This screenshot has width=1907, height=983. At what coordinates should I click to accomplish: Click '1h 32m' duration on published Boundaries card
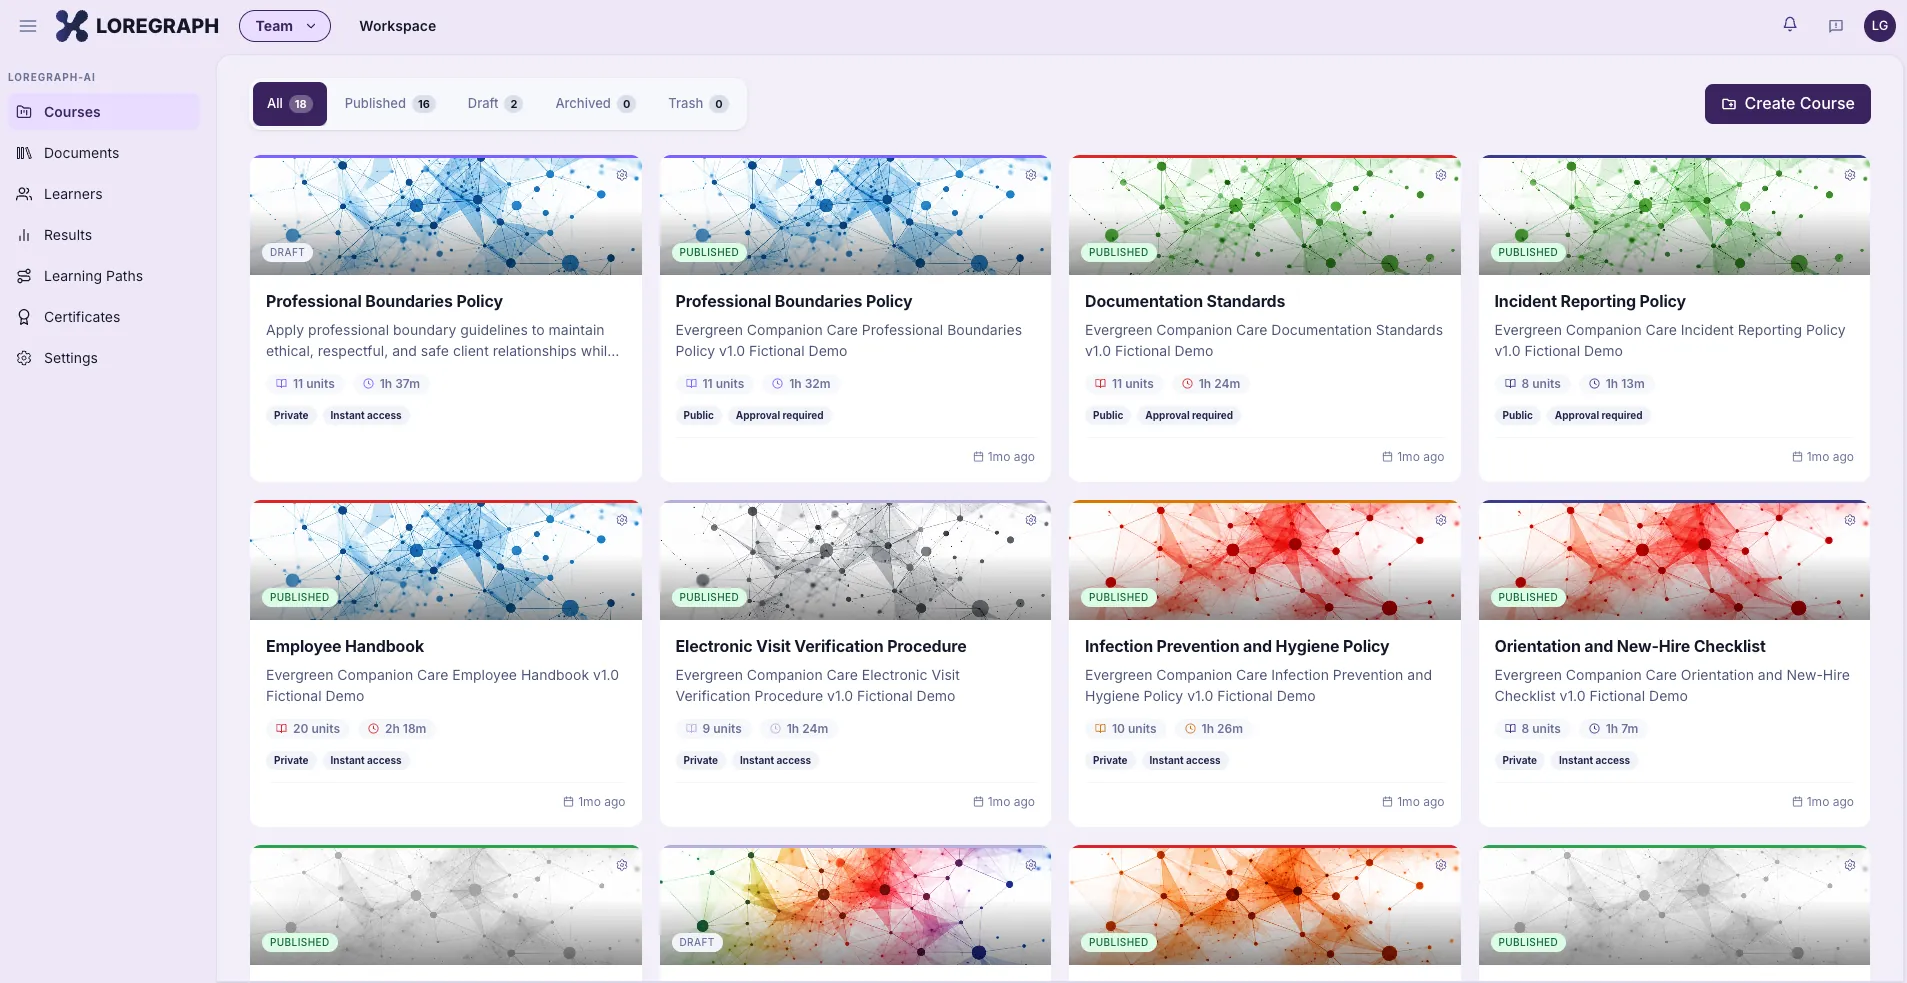coord(801,384)
